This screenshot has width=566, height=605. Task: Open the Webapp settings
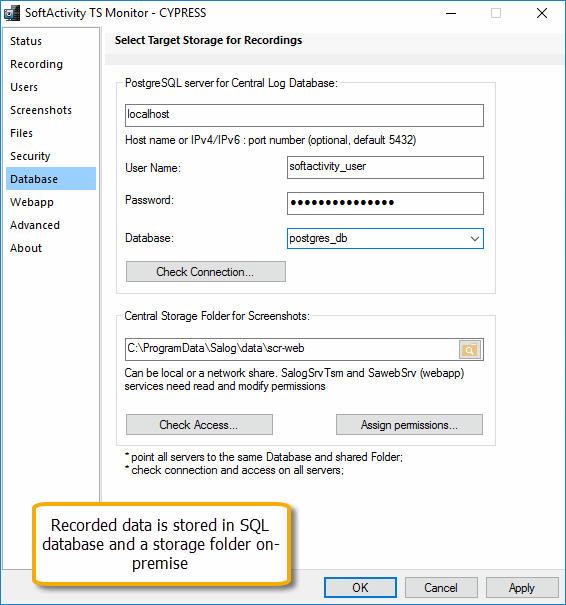[x=32, y=202]
